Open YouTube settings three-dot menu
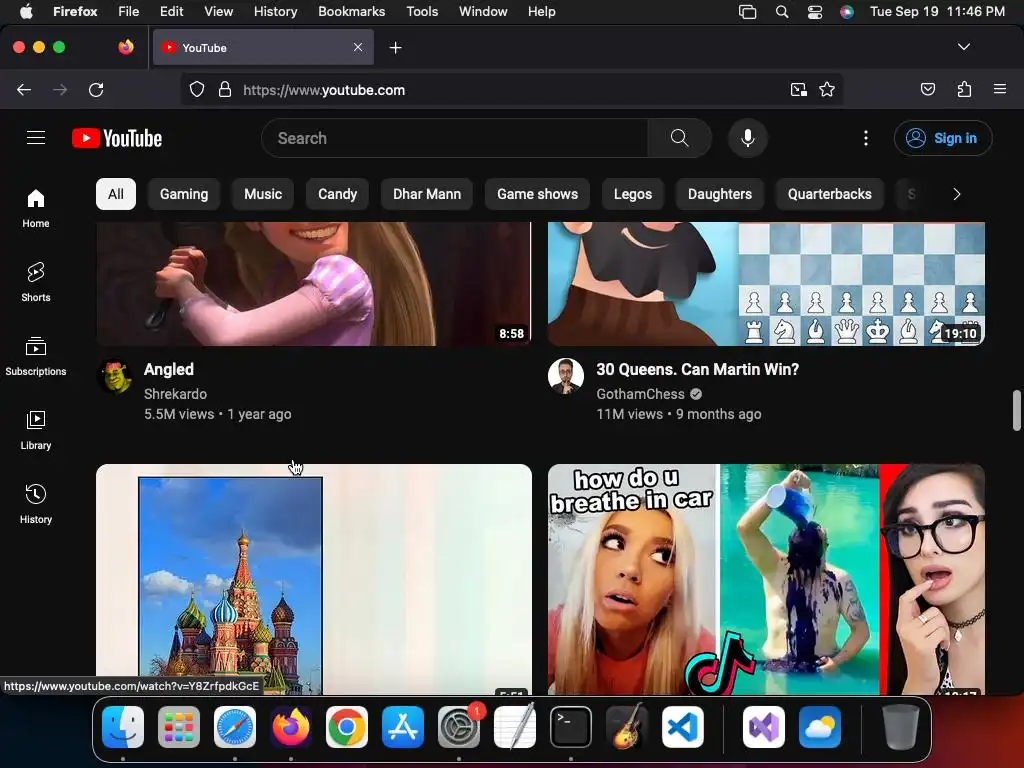The width and height of the screenshot is (1024, 768). (x=866, y=138)
